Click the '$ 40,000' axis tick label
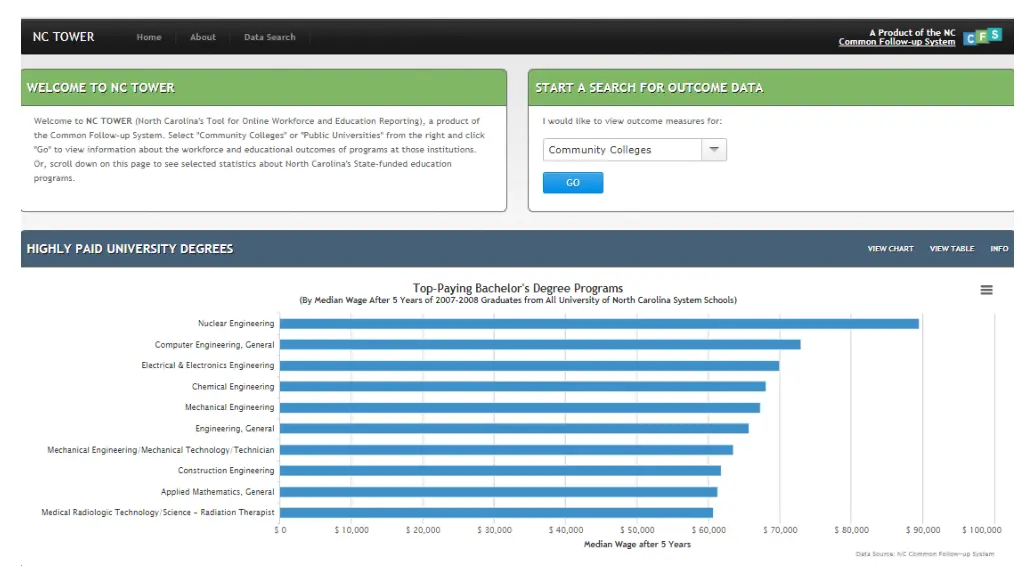 [566, 530]
